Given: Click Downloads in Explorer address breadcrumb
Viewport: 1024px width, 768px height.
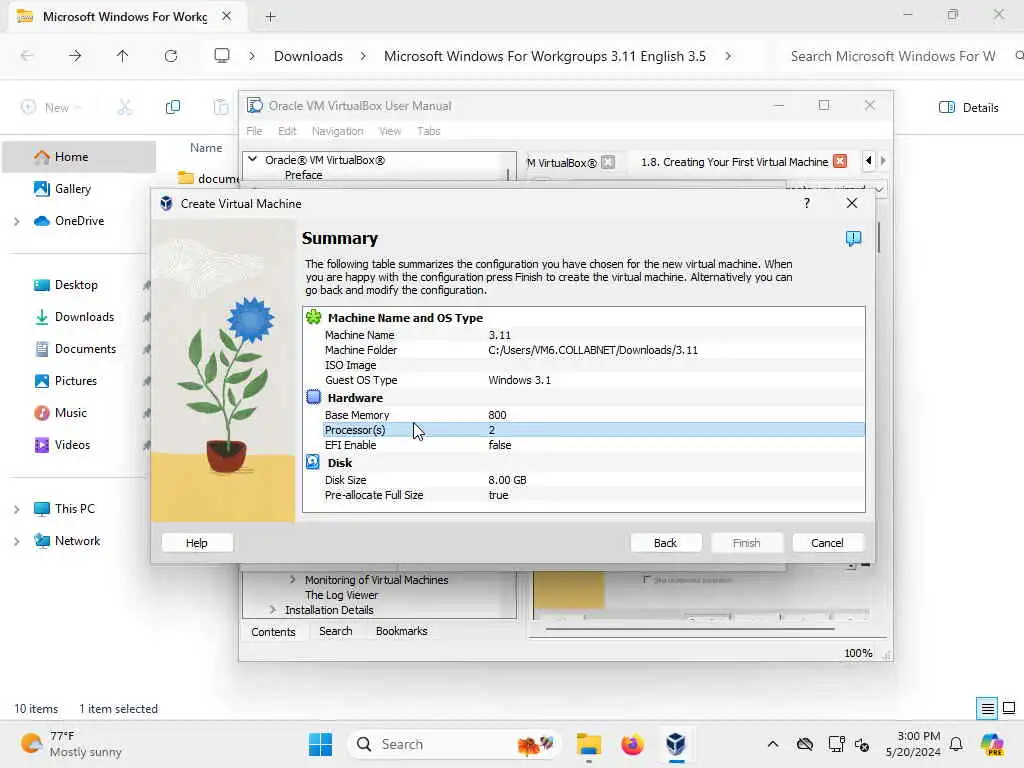Looking at the screenshot, I should pos(308,56).
